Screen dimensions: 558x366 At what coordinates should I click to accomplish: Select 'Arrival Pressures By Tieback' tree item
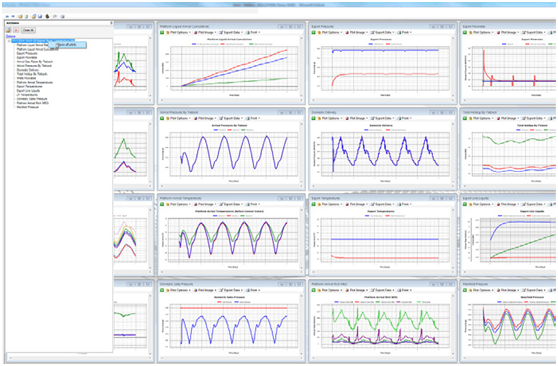pos(34,66)
